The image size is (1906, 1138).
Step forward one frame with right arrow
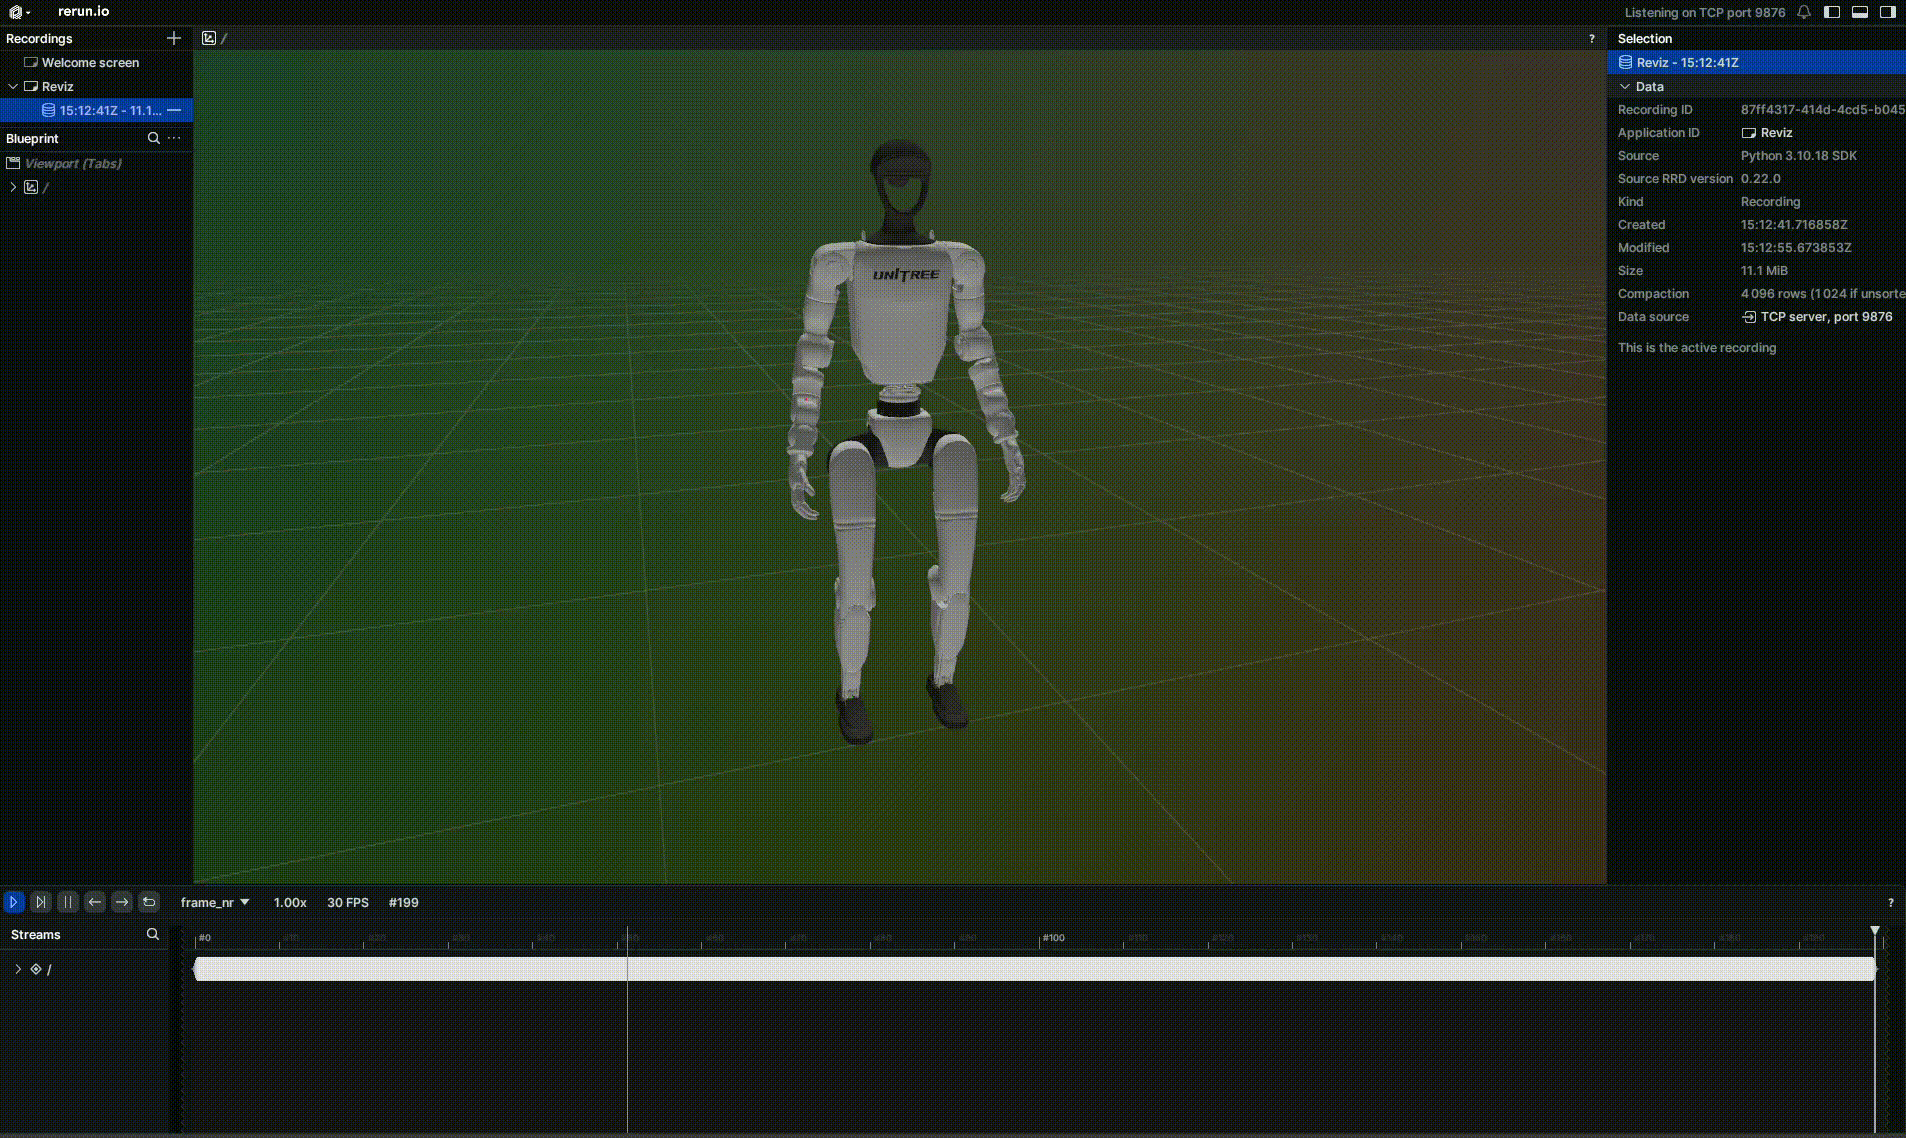[x=122, y=902]
